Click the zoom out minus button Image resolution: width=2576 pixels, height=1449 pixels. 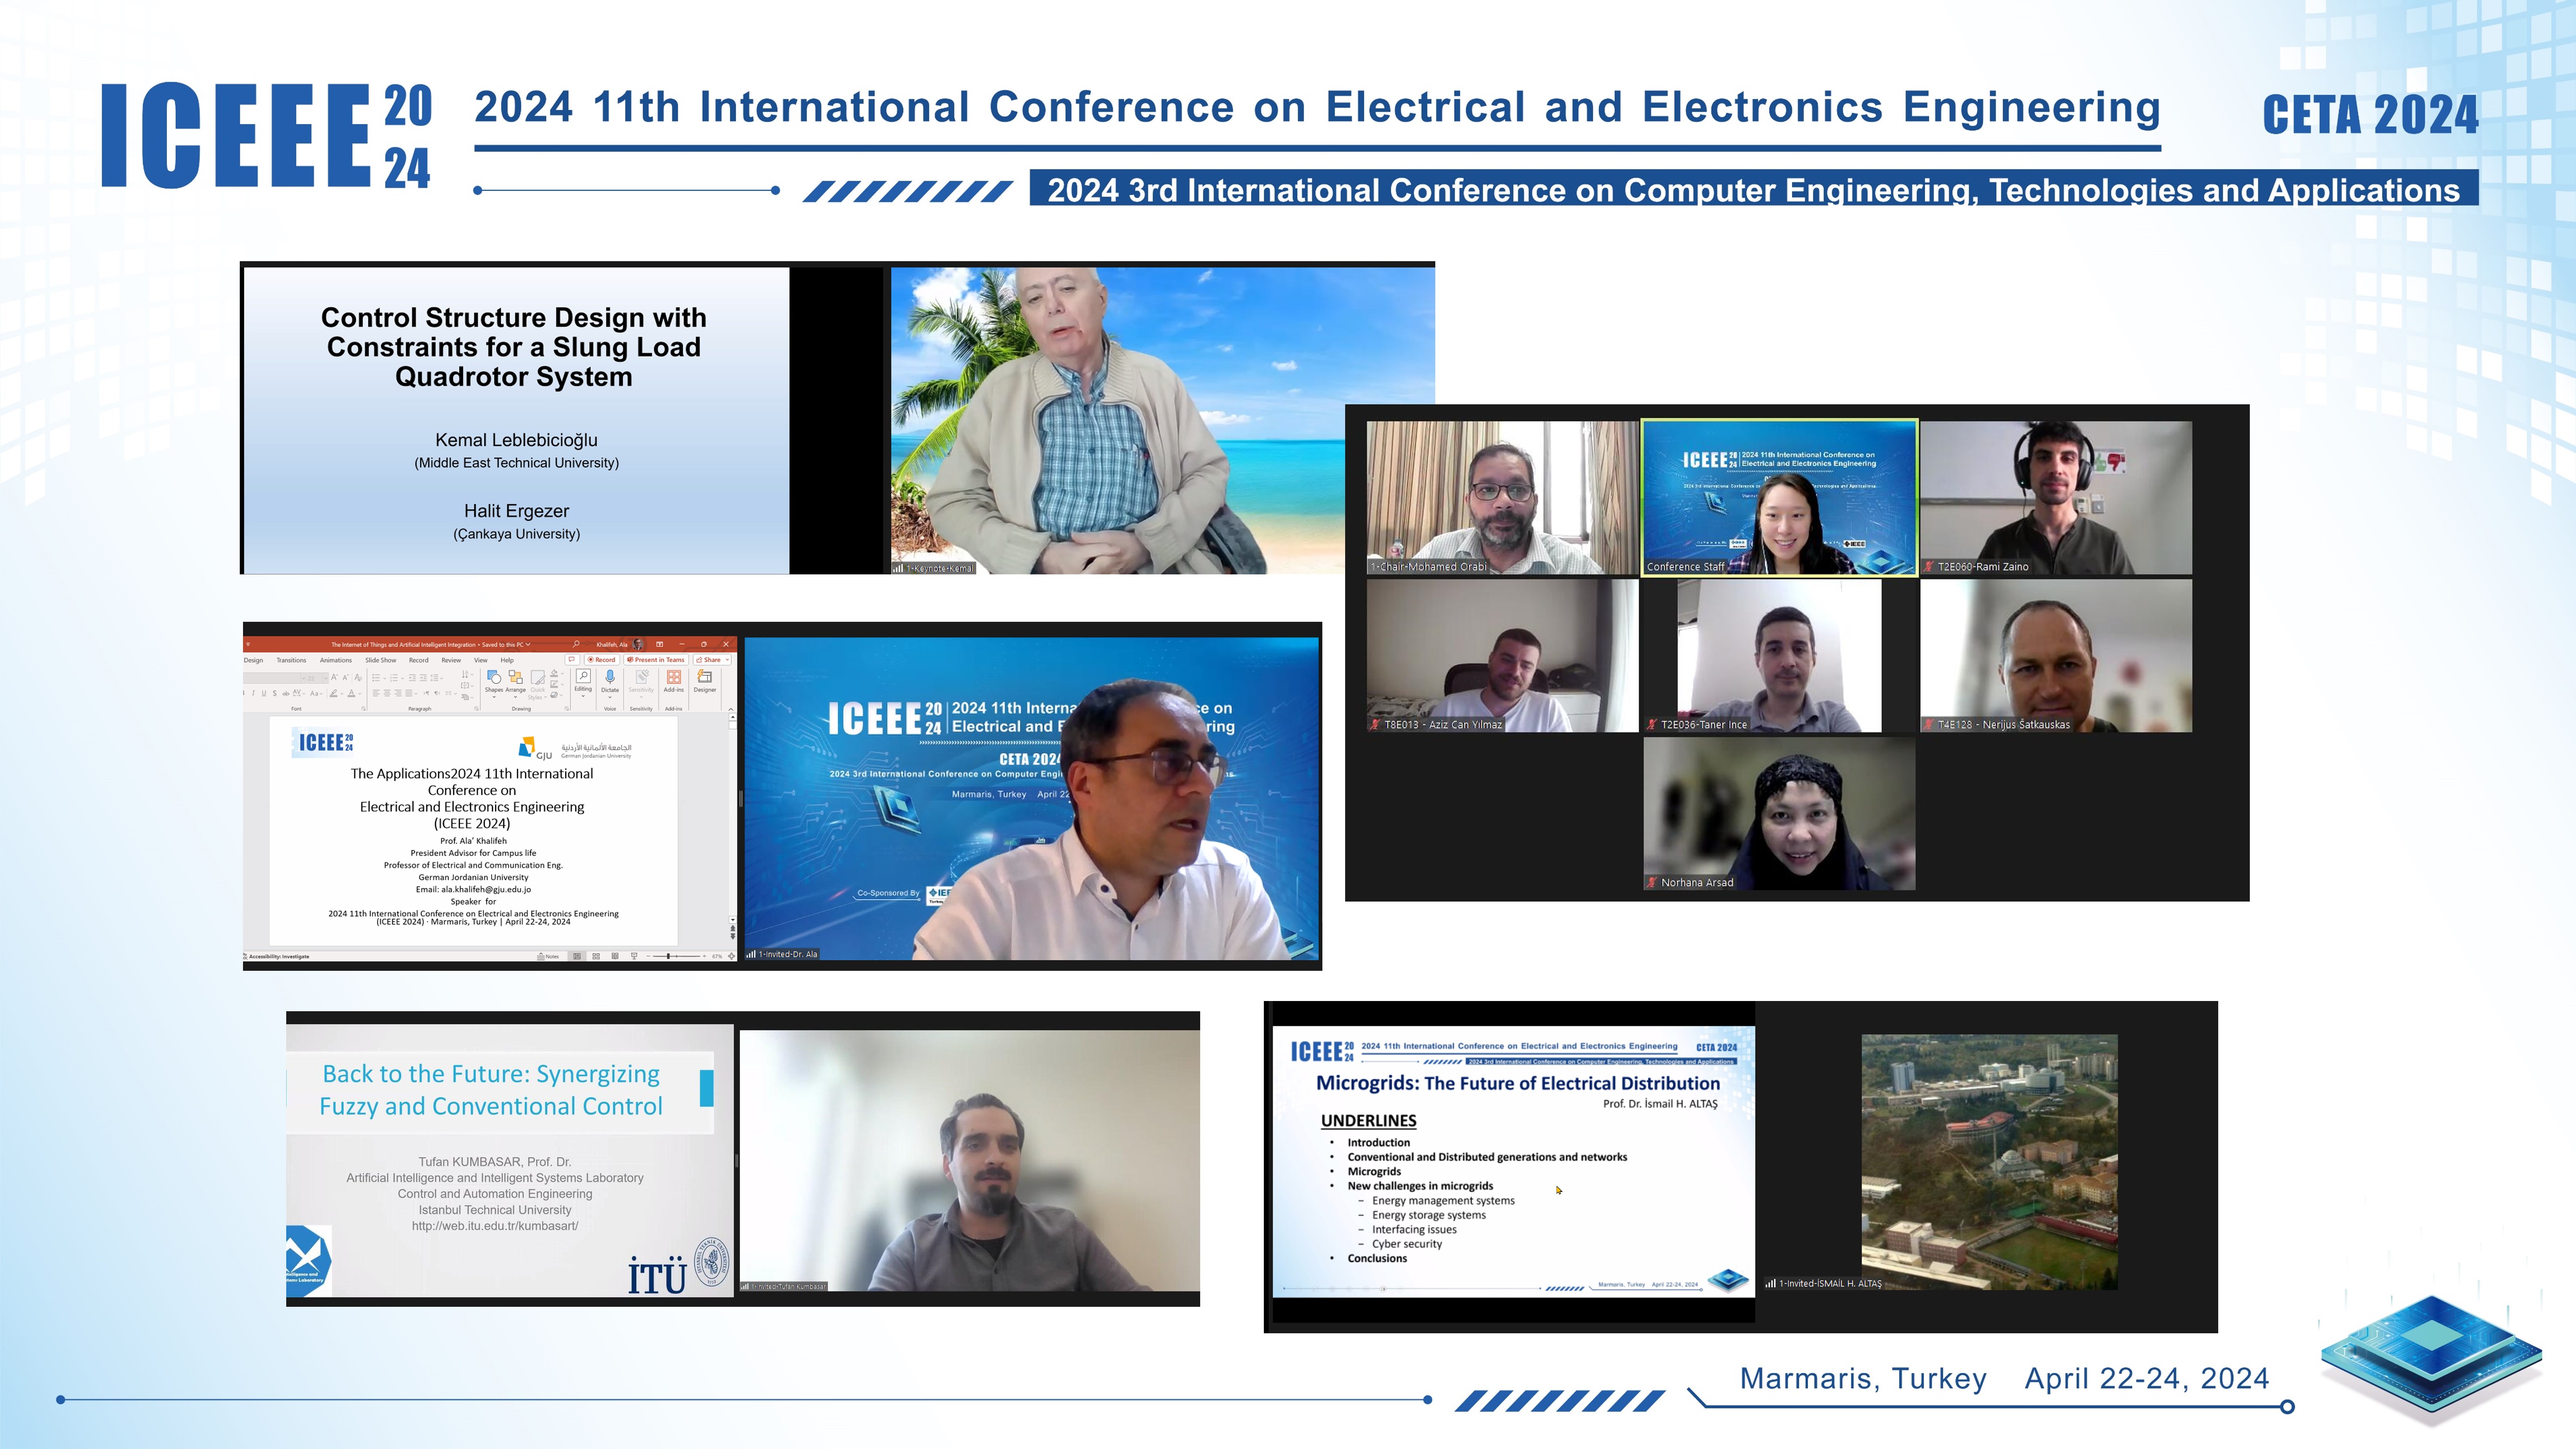tap(648, 956)
